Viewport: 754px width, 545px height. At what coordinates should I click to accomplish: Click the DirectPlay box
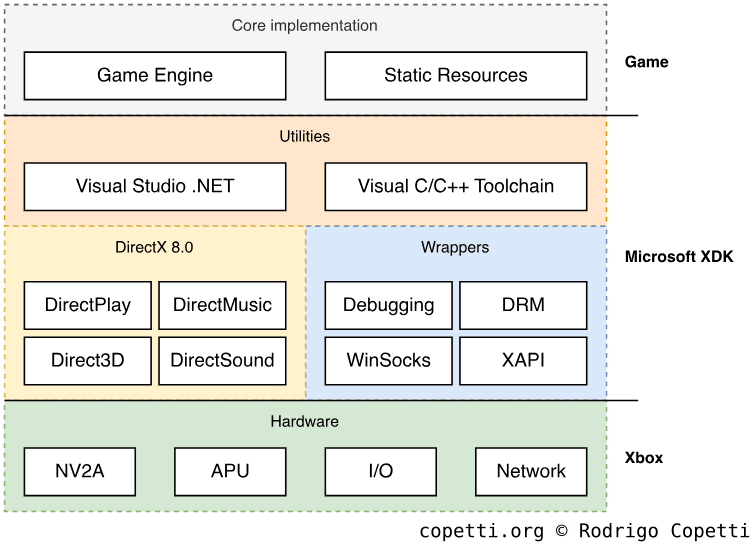tap(88, 305)
